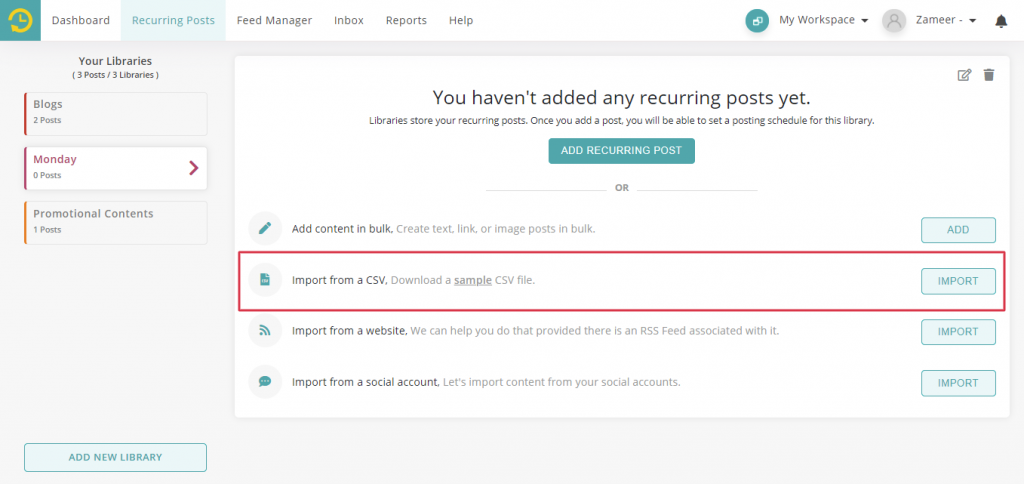Click the pencil icon for bulk content

265,229
